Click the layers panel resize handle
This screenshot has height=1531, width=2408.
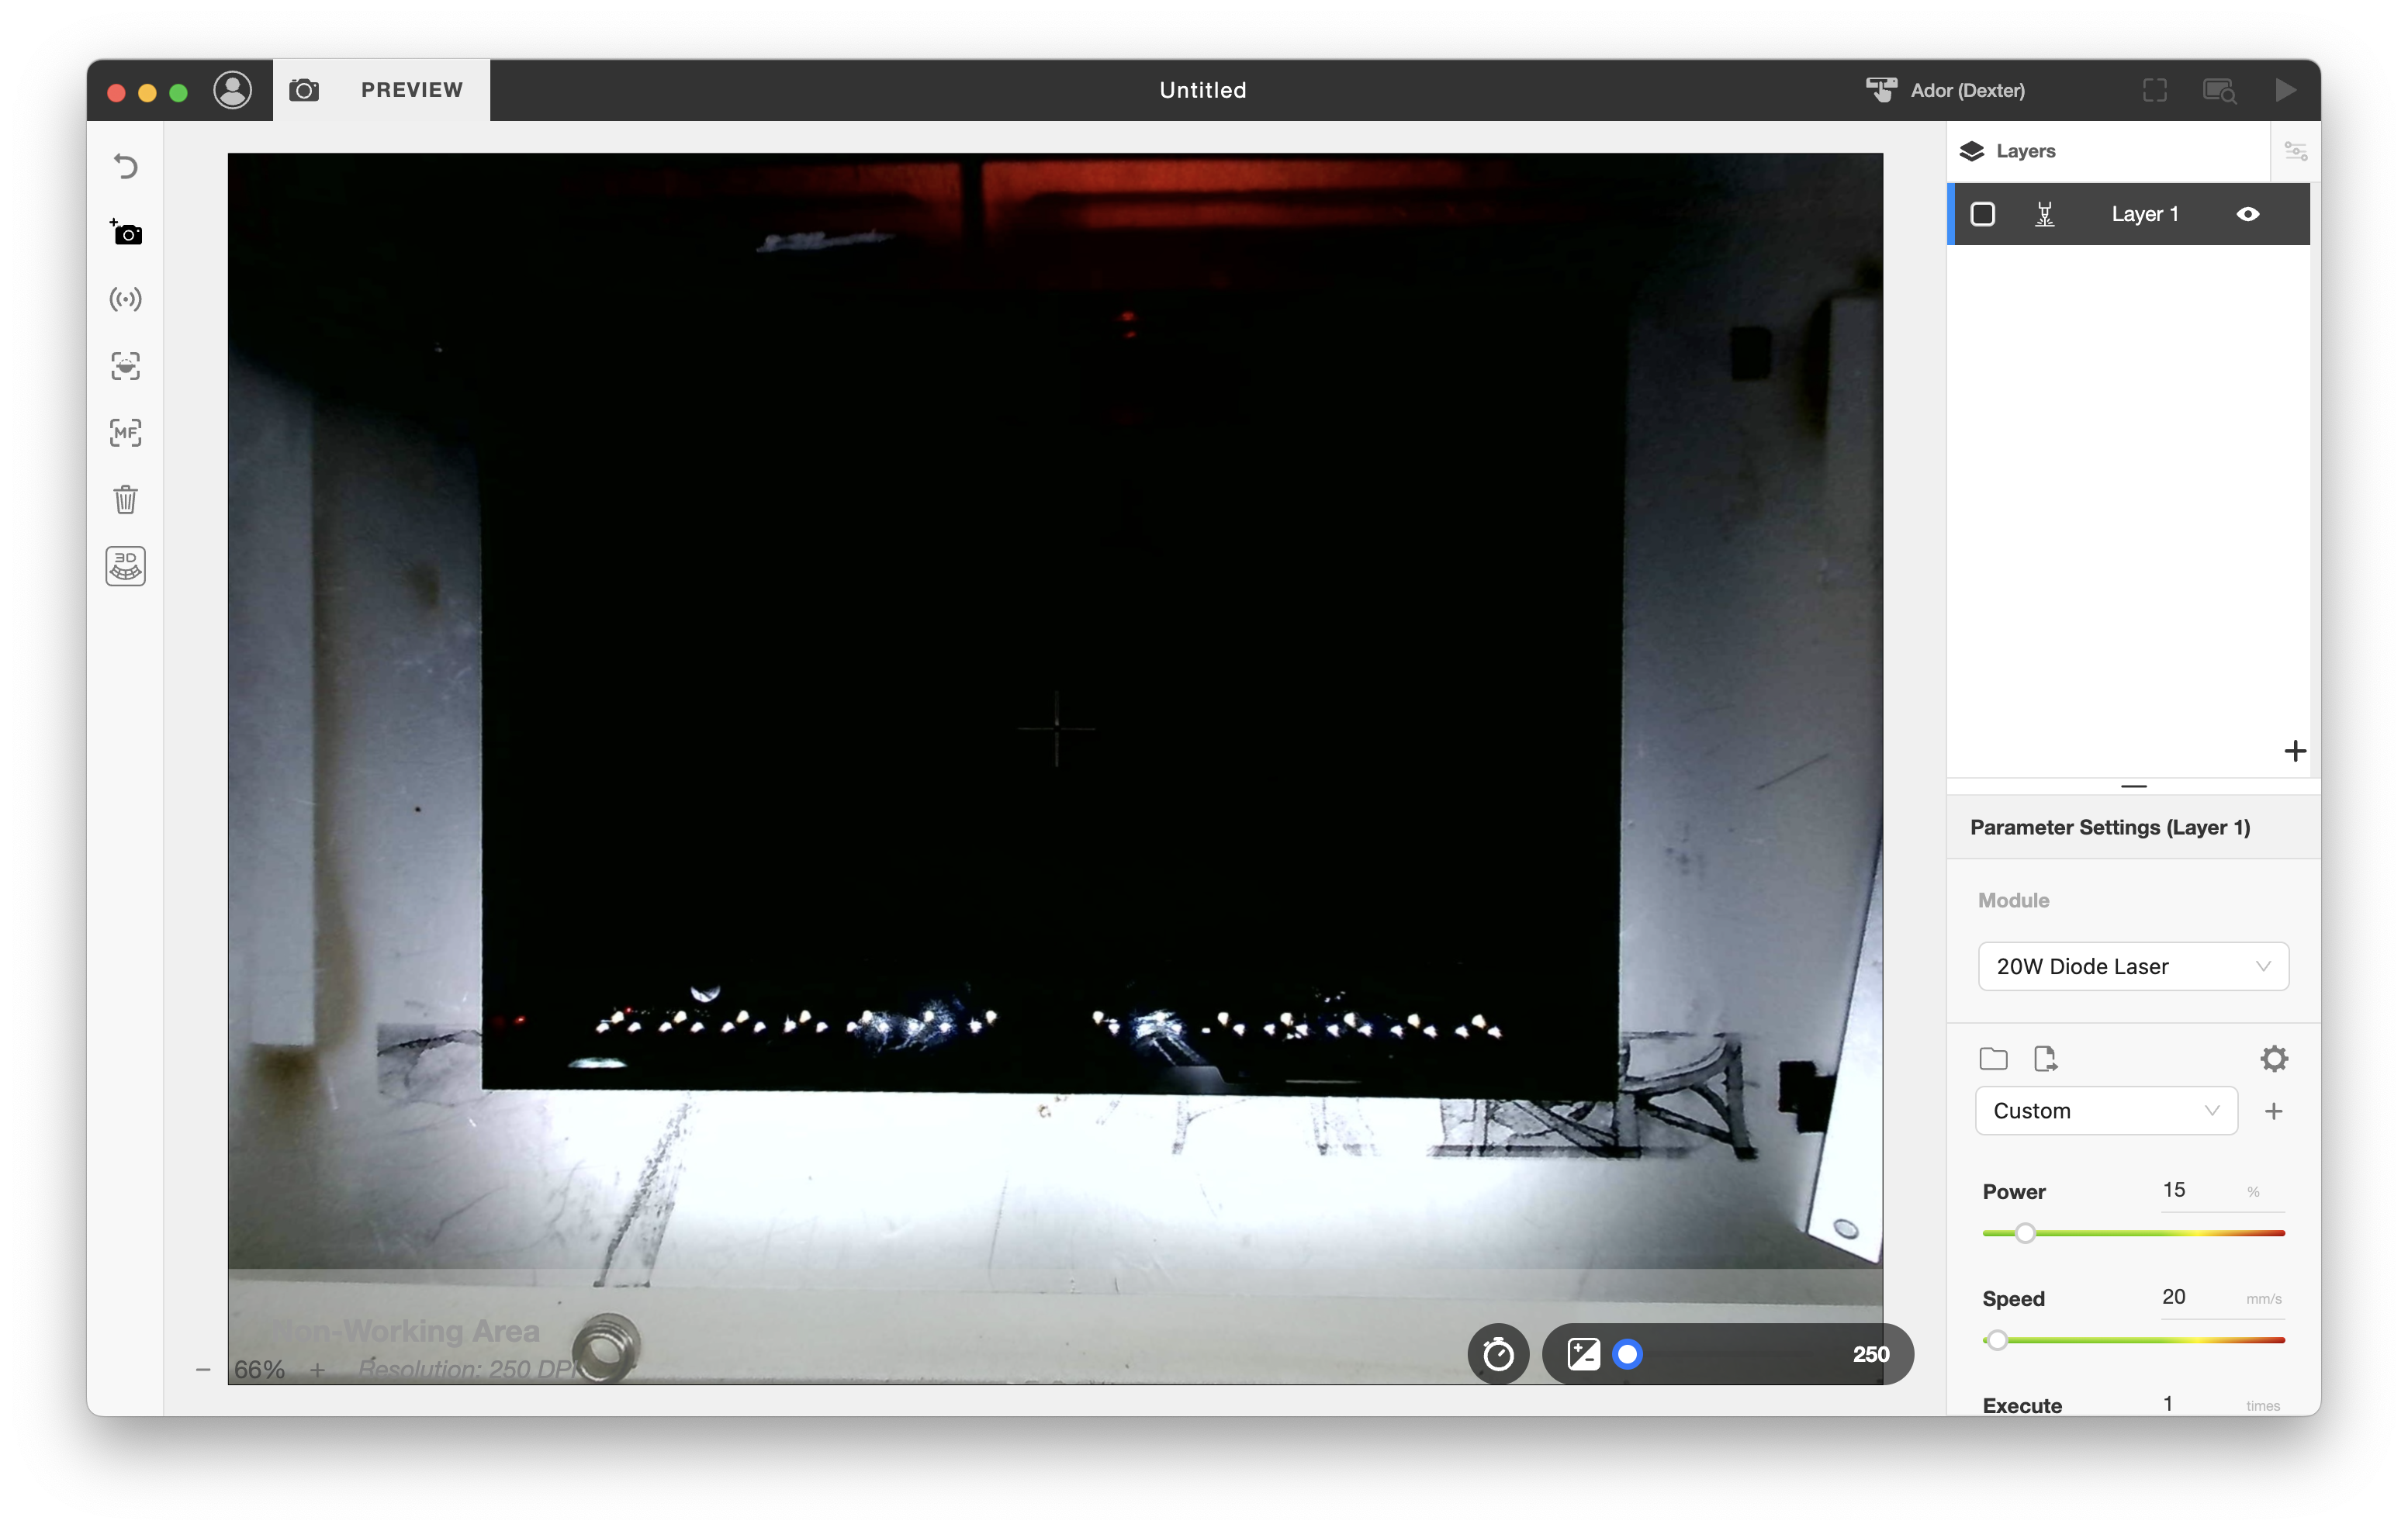click(2134, 786)
